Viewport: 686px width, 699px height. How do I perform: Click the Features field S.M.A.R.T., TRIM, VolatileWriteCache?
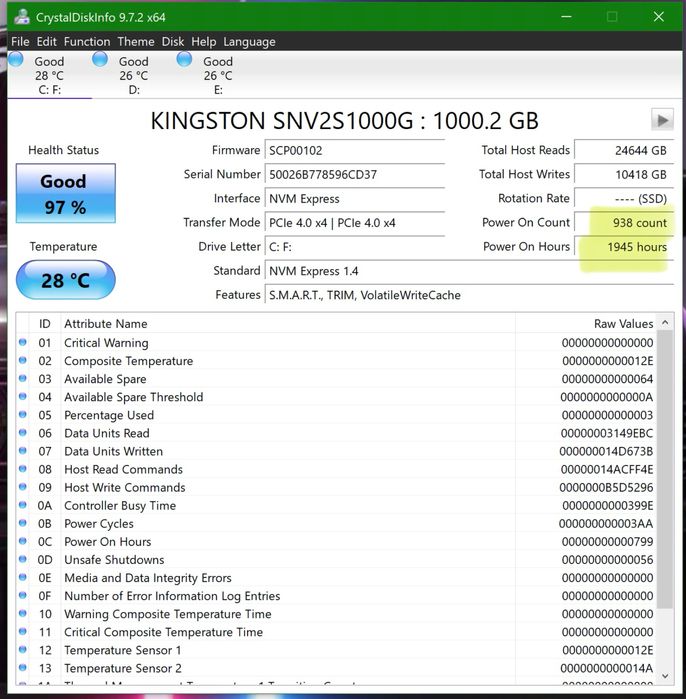click(x=469, y=295)
